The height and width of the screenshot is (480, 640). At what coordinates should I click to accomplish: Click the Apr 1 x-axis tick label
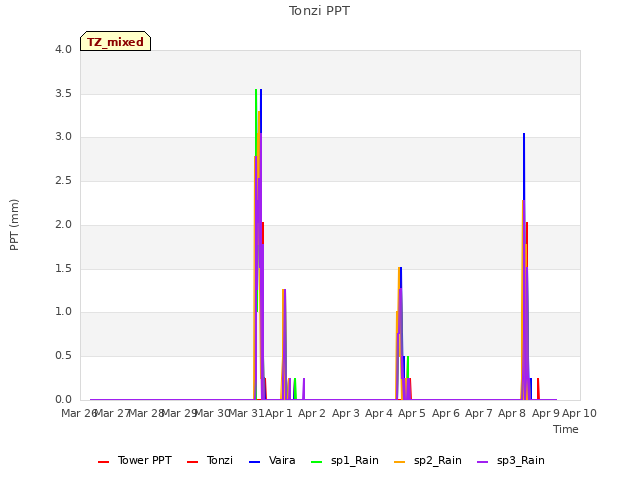tap(279, 413)
